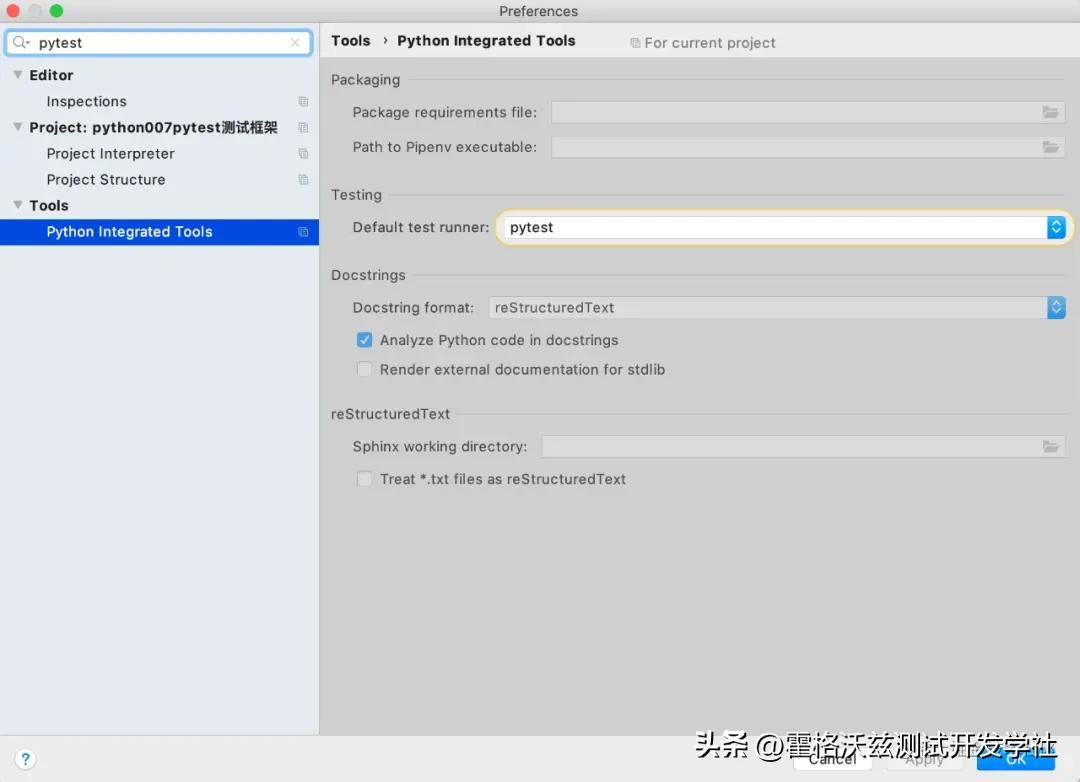Open the Docstring format dropdown

tap(1056, 307)
